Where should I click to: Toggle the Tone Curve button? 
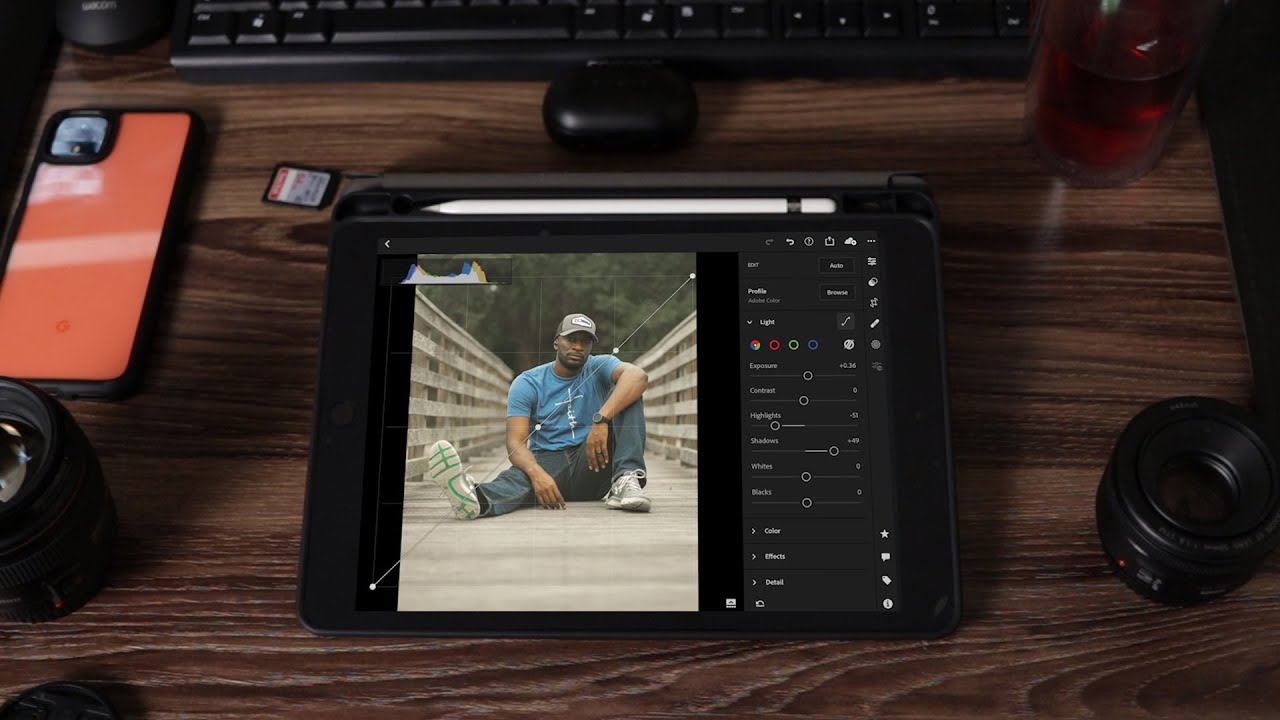(846, 321)
